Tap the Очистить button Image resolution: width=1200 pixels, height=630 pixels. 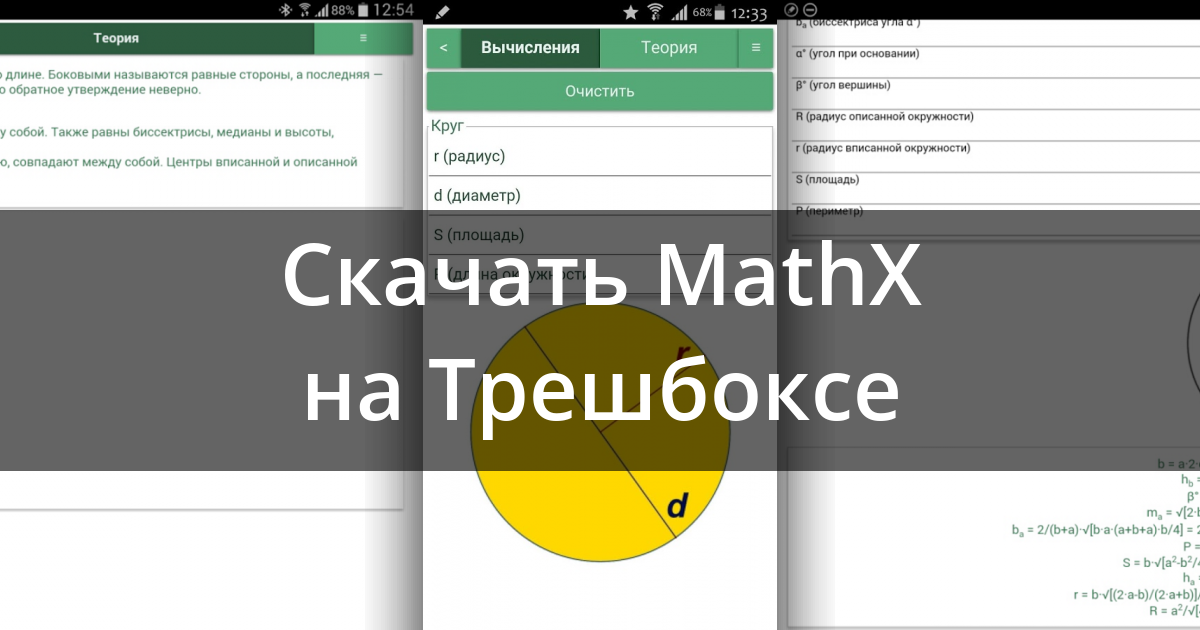pos(600,91)
